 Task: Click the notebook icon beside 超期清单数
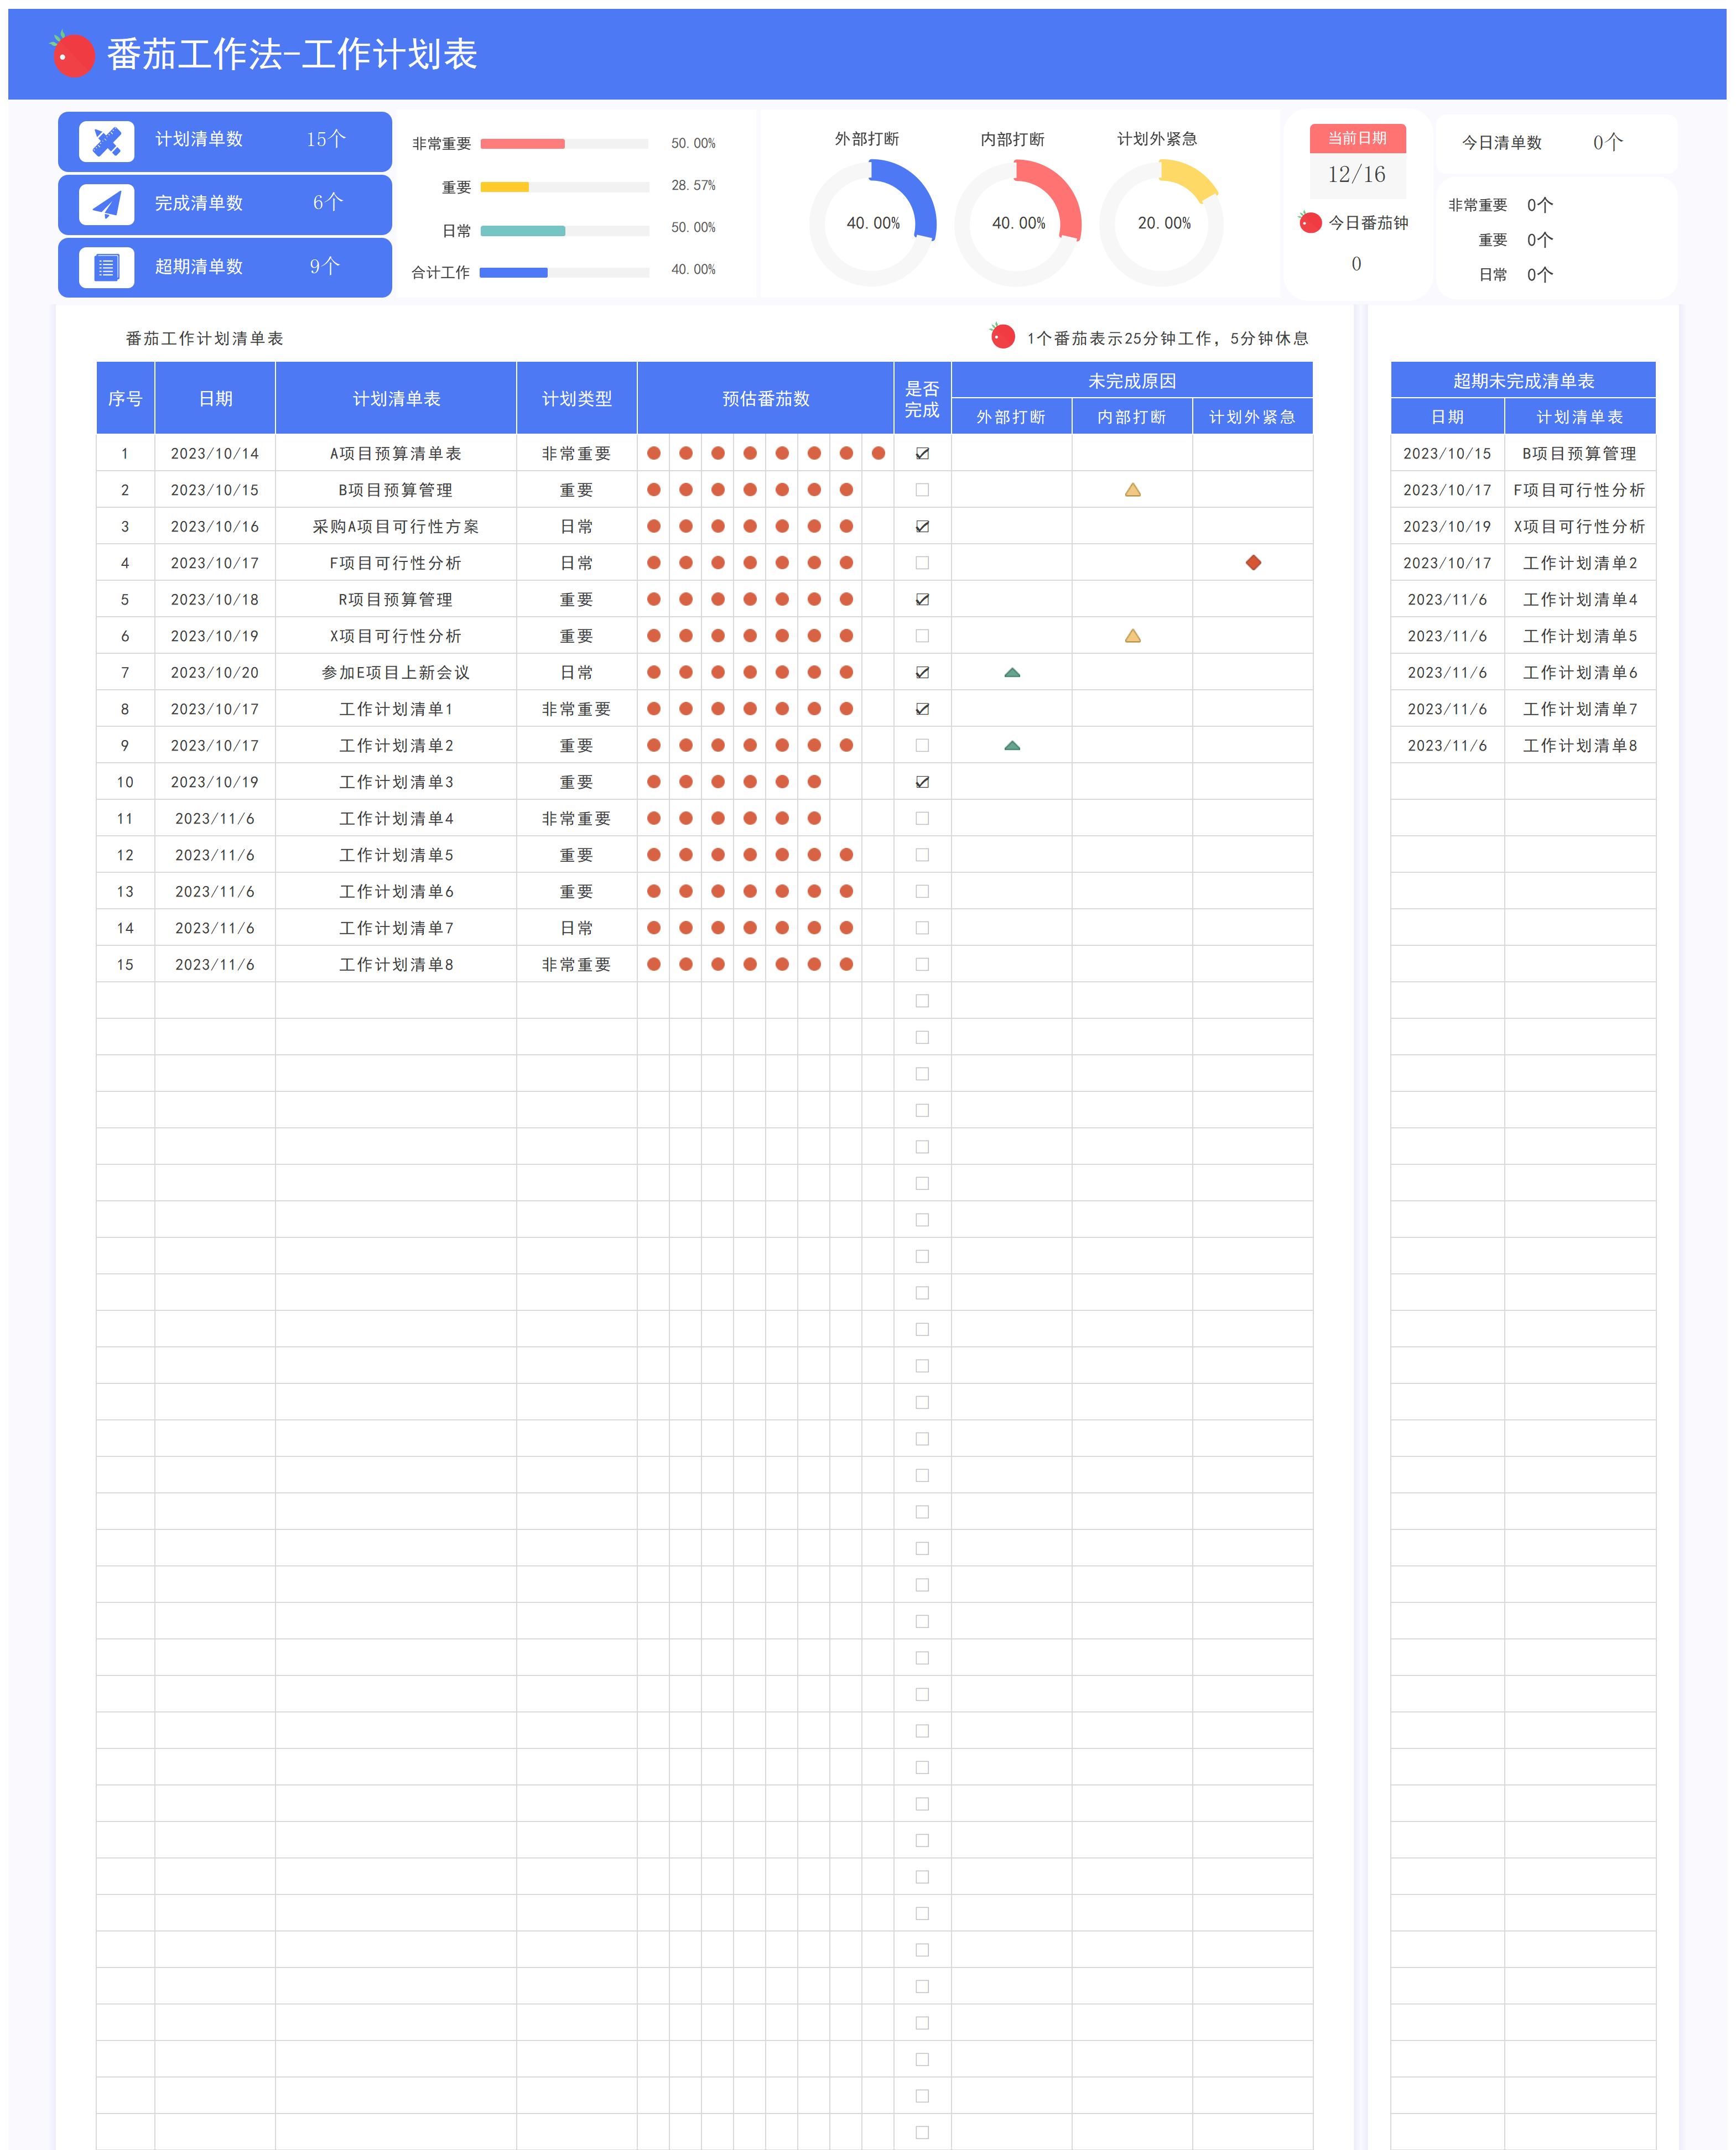pos(107,267)
